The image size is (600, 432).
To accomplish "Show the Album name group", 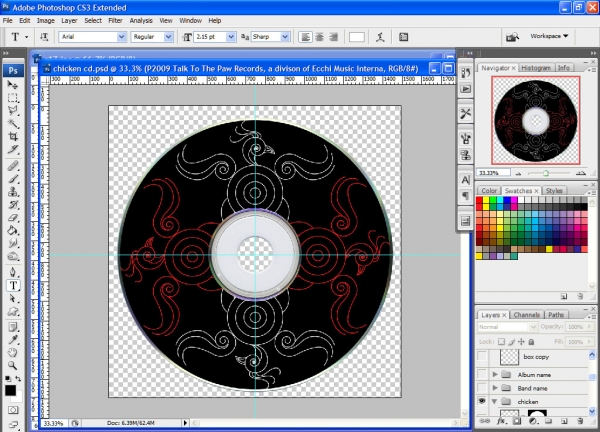I will click(482, 374).
